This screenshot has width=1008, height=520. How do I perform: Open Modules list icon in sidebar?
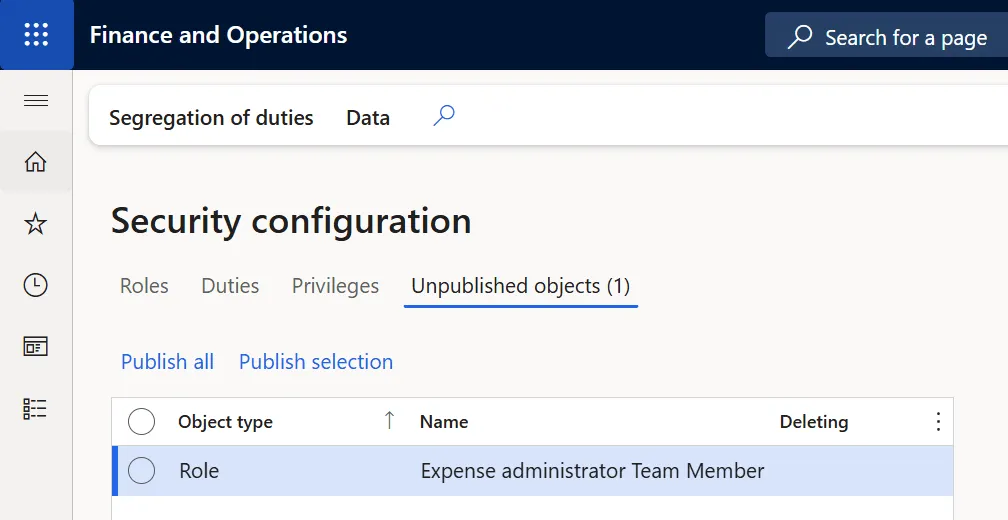(x=35, y=409)
